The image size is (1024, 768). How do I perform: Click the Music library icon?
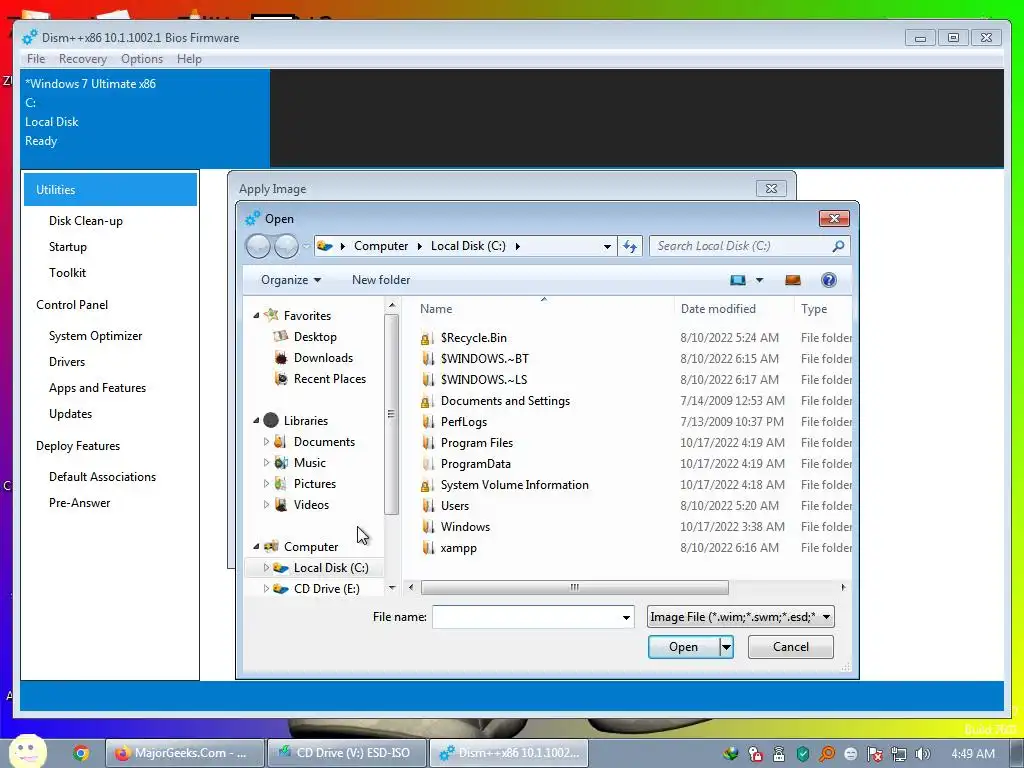(x=281, y=463)
